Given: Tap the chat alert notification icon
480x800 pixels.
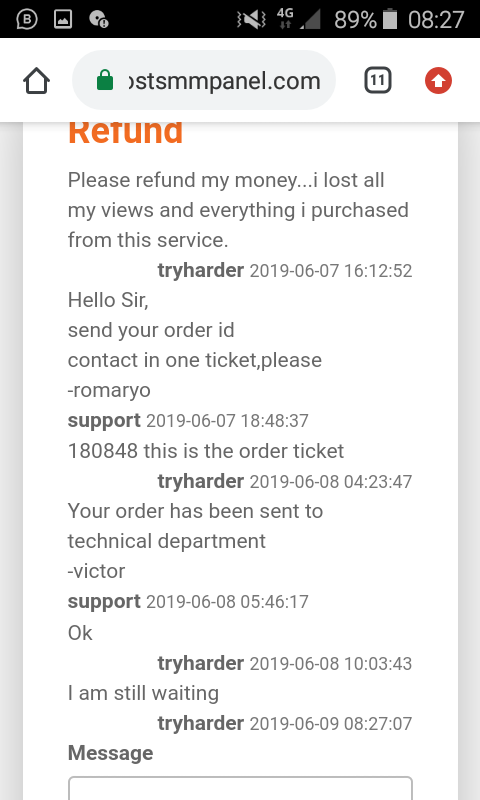Looking at the screenshot, I should click(x=98, y=20).
